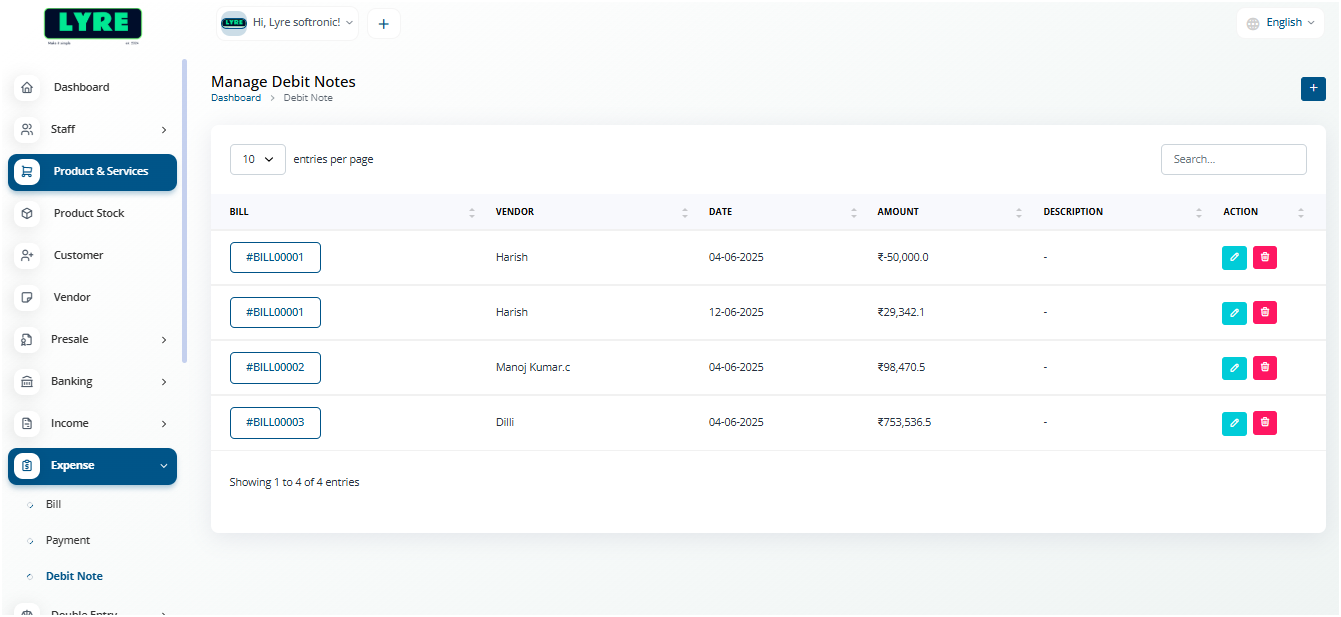1341x617 pixels.
Task: Click the quick-add plus icon in the top bar
Action: (384, 24)
